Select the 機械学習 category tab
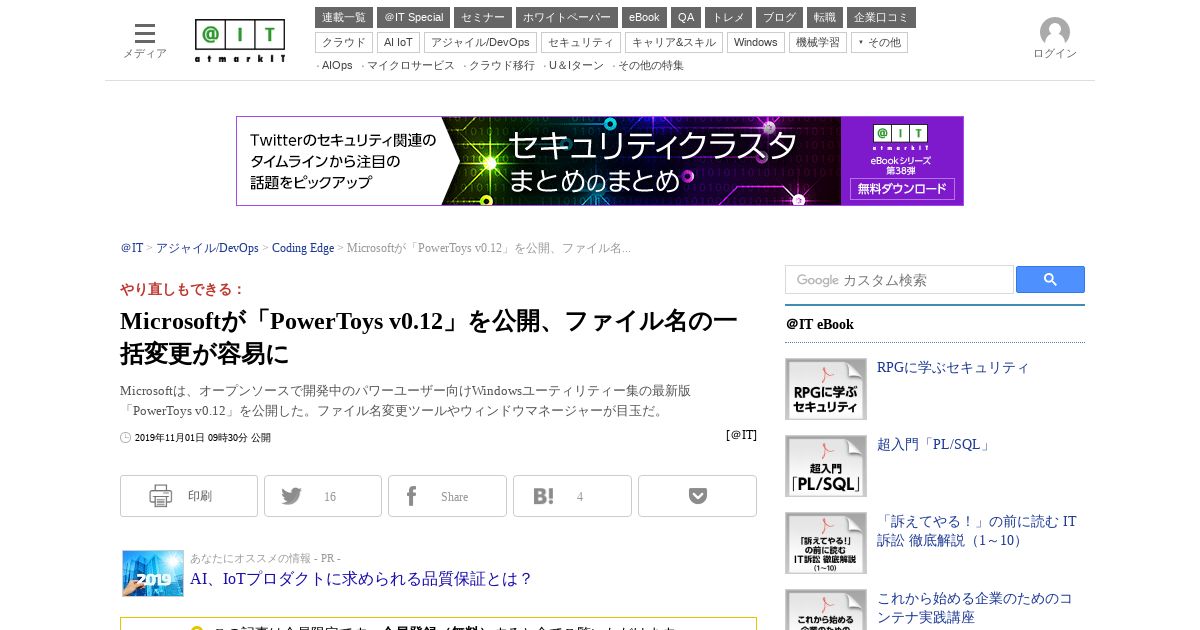Screen dimensions: 1200x630 point(818,42)
